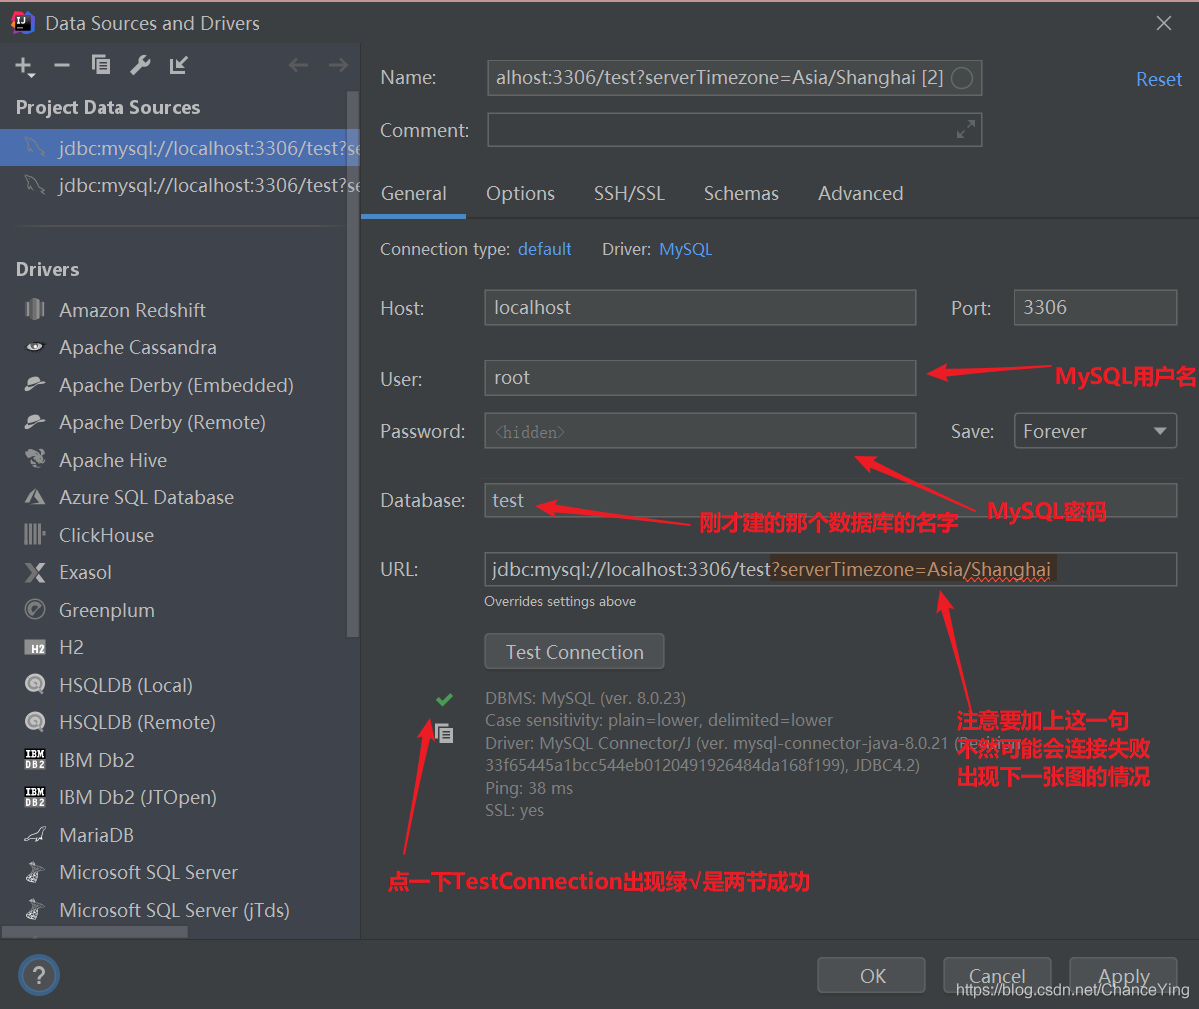
Task: Click the make global import icon
Action: 178,66
